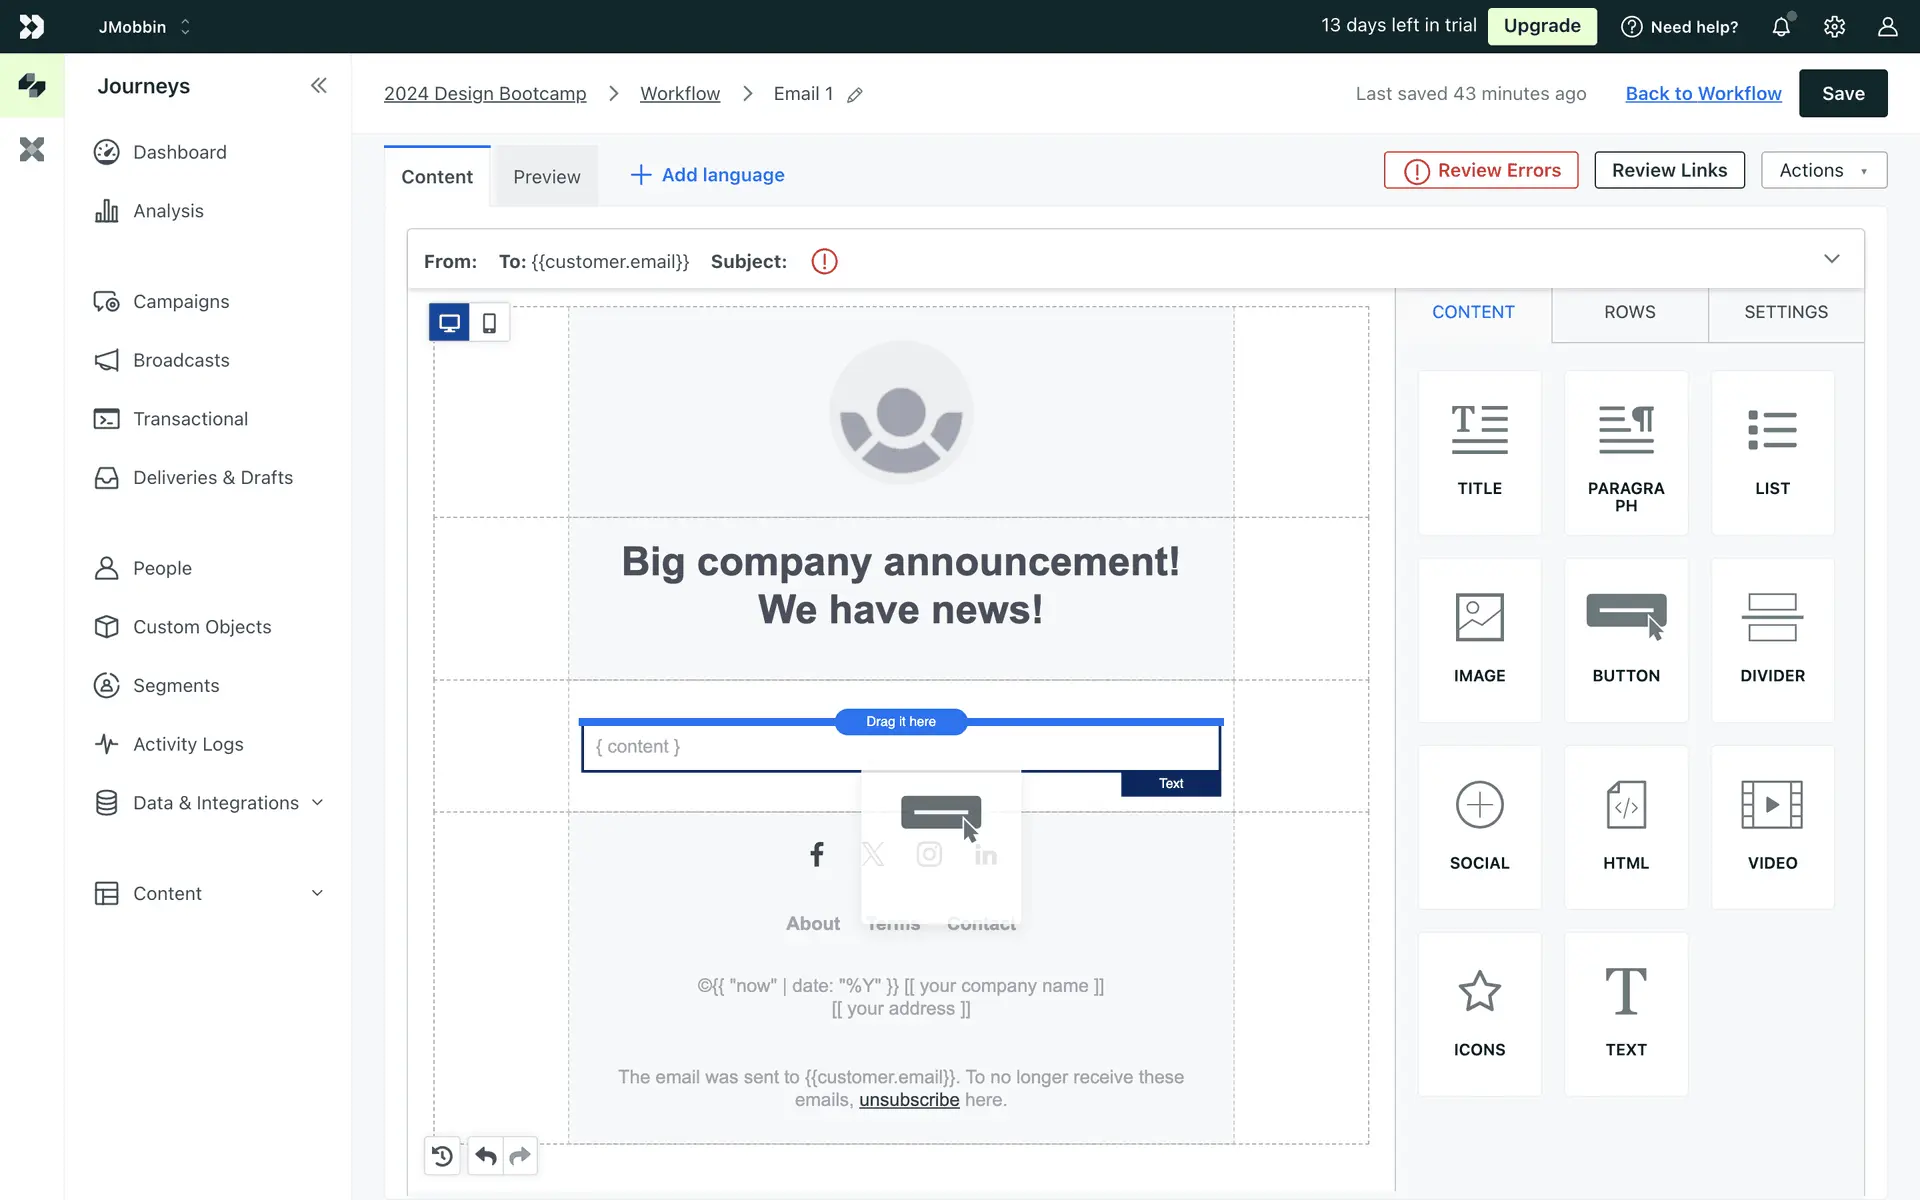The width and height of the screenshot is (1920, 1200).
Task: Expand Data & Integrations menu
Action: 317,803
